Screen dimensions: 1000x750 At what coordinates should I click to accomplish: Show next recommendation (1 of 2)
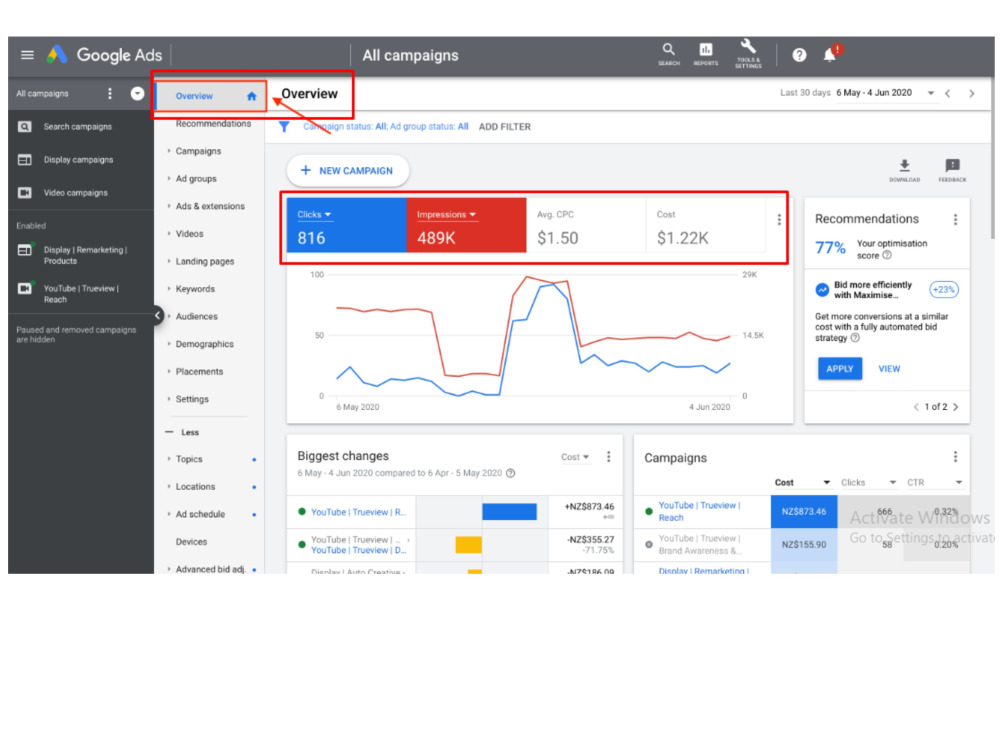click(955, 407)
